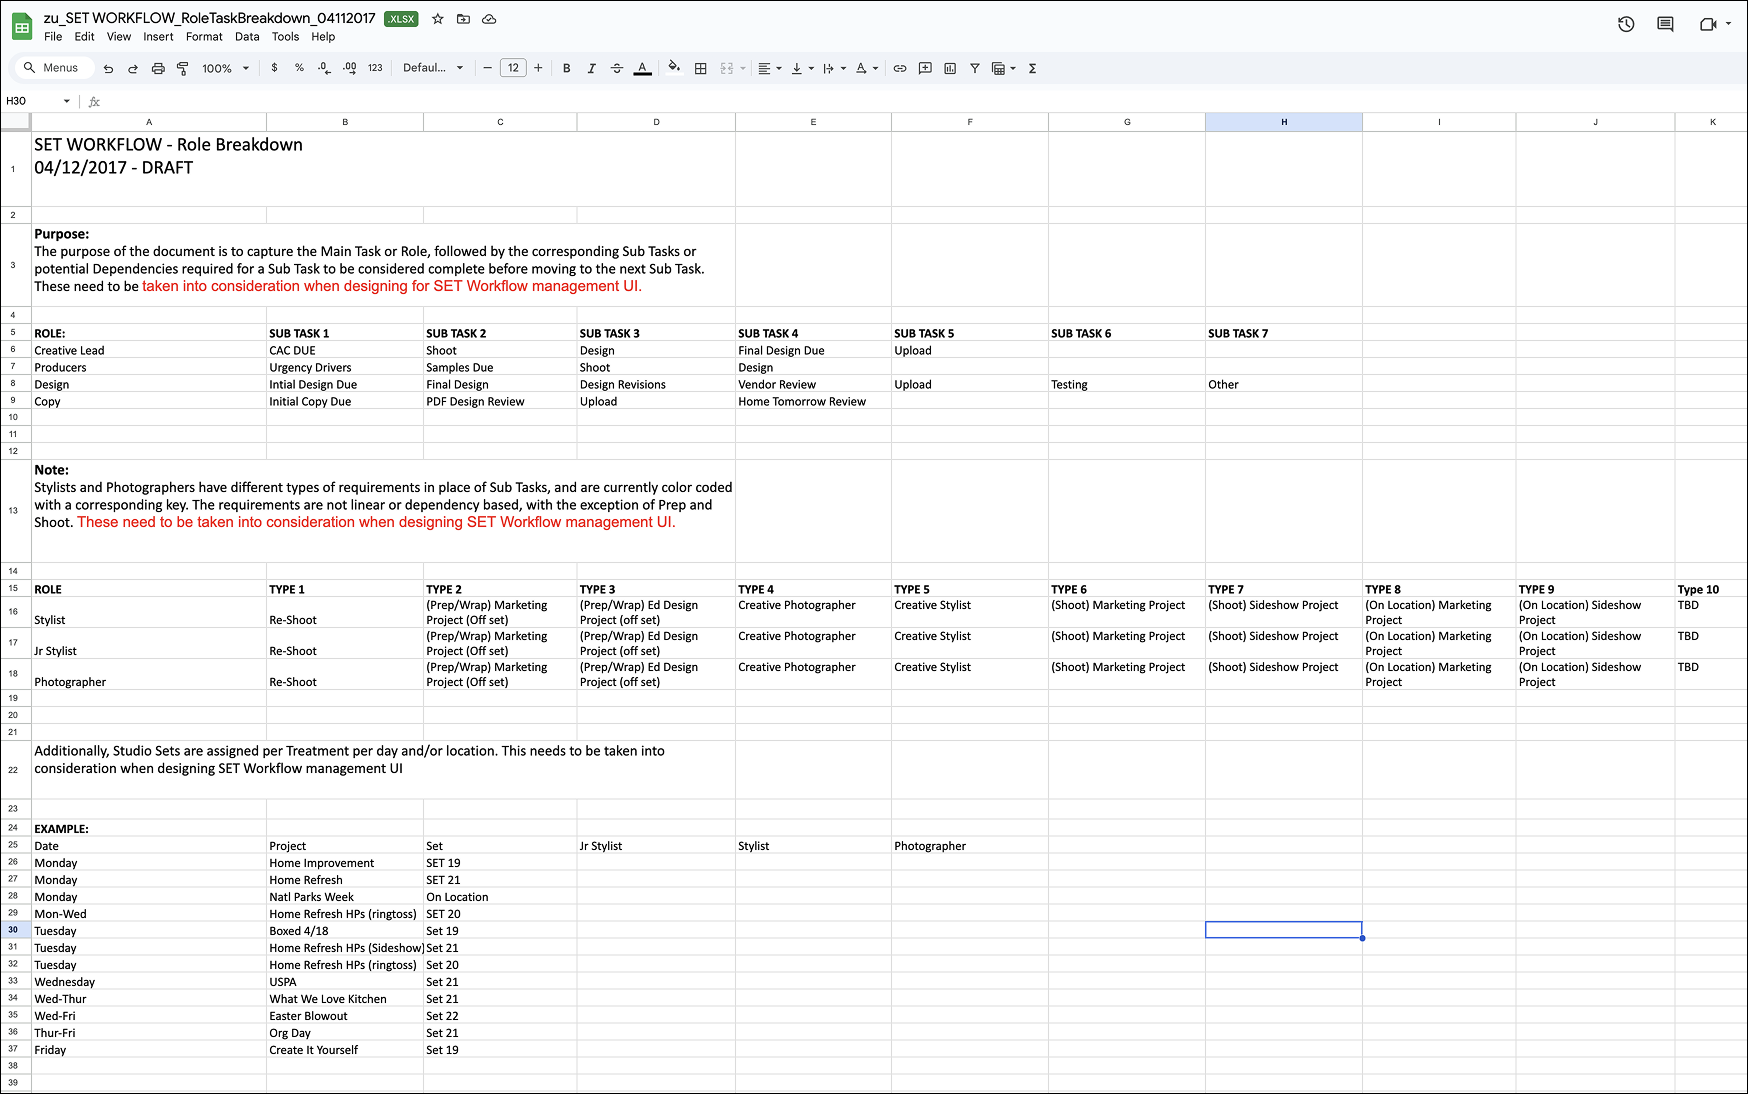1748x1094 pixels.
Task: Click the name box showing H30
Action: point(38,101)
